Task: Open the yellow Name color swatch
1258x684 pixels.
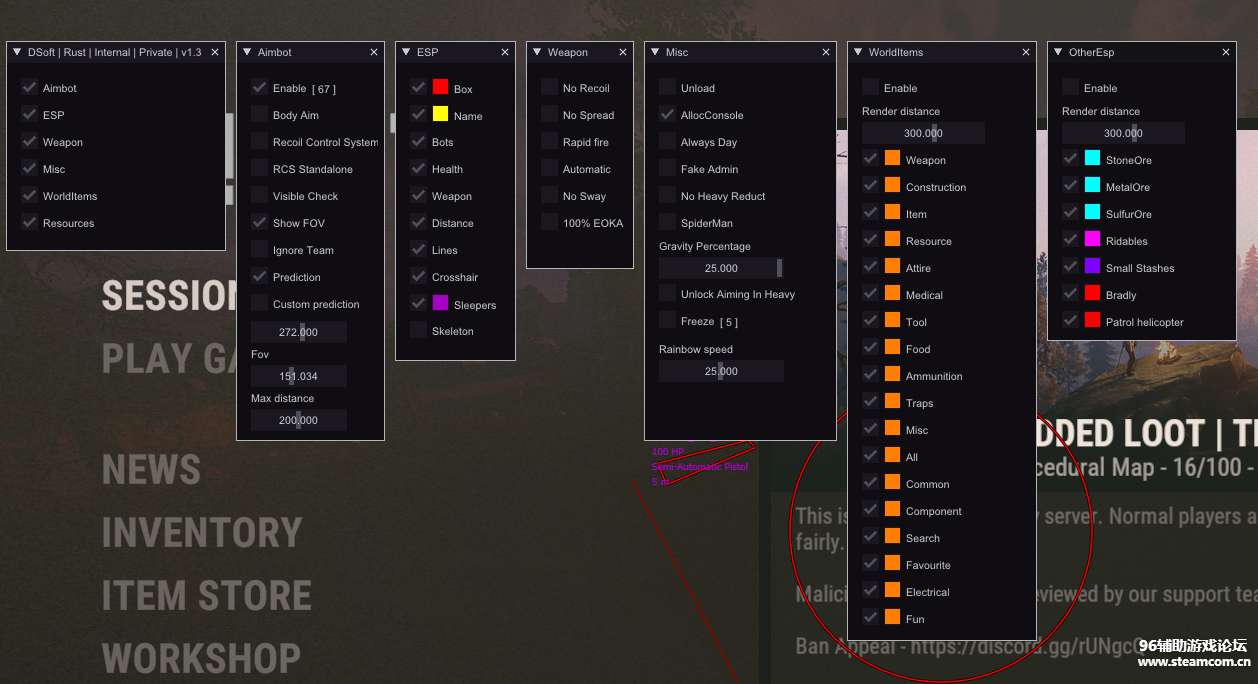Action: (x=440, y=115)
